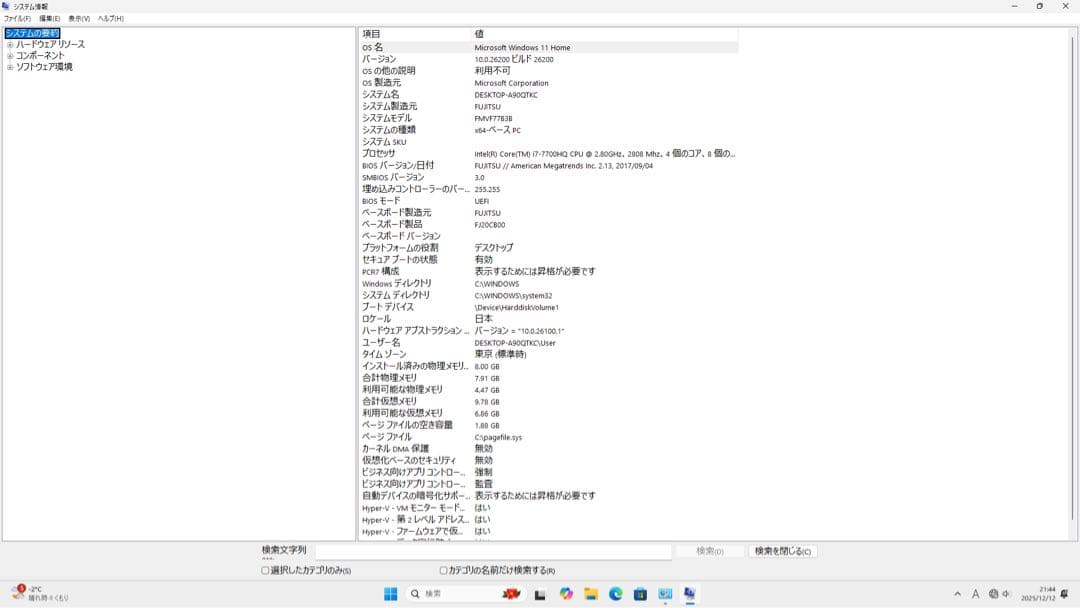Click the red McAfee taskbar icon
Viewport: 1080px width, 608px height.
point(510,594)
